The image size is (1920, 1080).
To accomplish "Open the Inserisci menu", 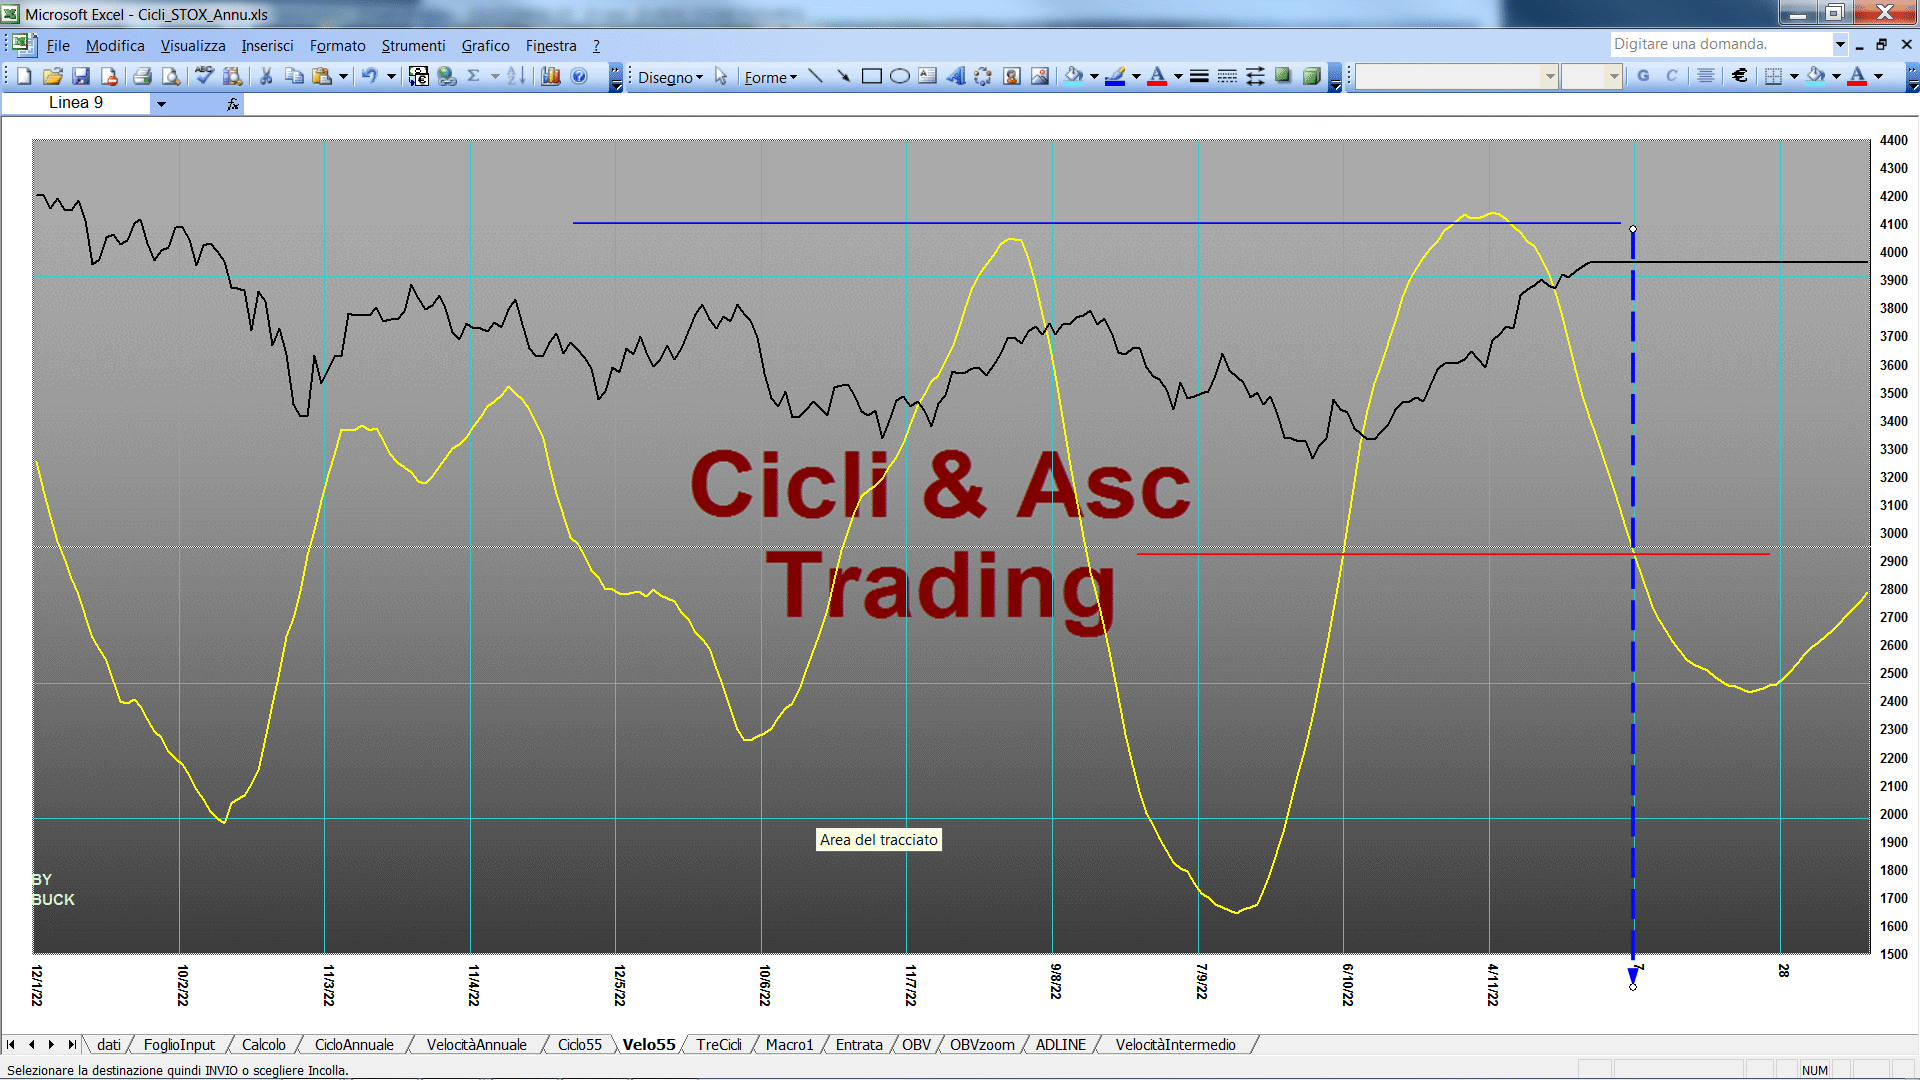I will [267, 46].
